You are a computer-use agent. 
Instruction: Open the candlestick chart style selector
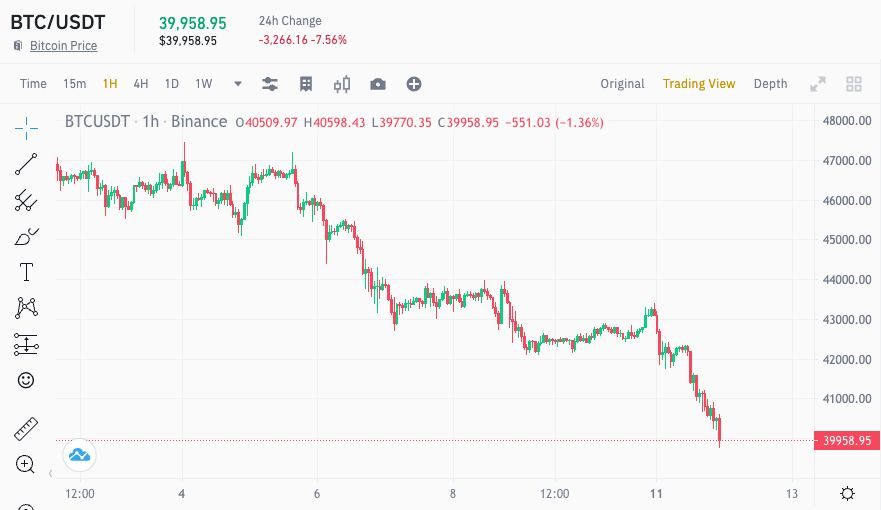point(342,84)
